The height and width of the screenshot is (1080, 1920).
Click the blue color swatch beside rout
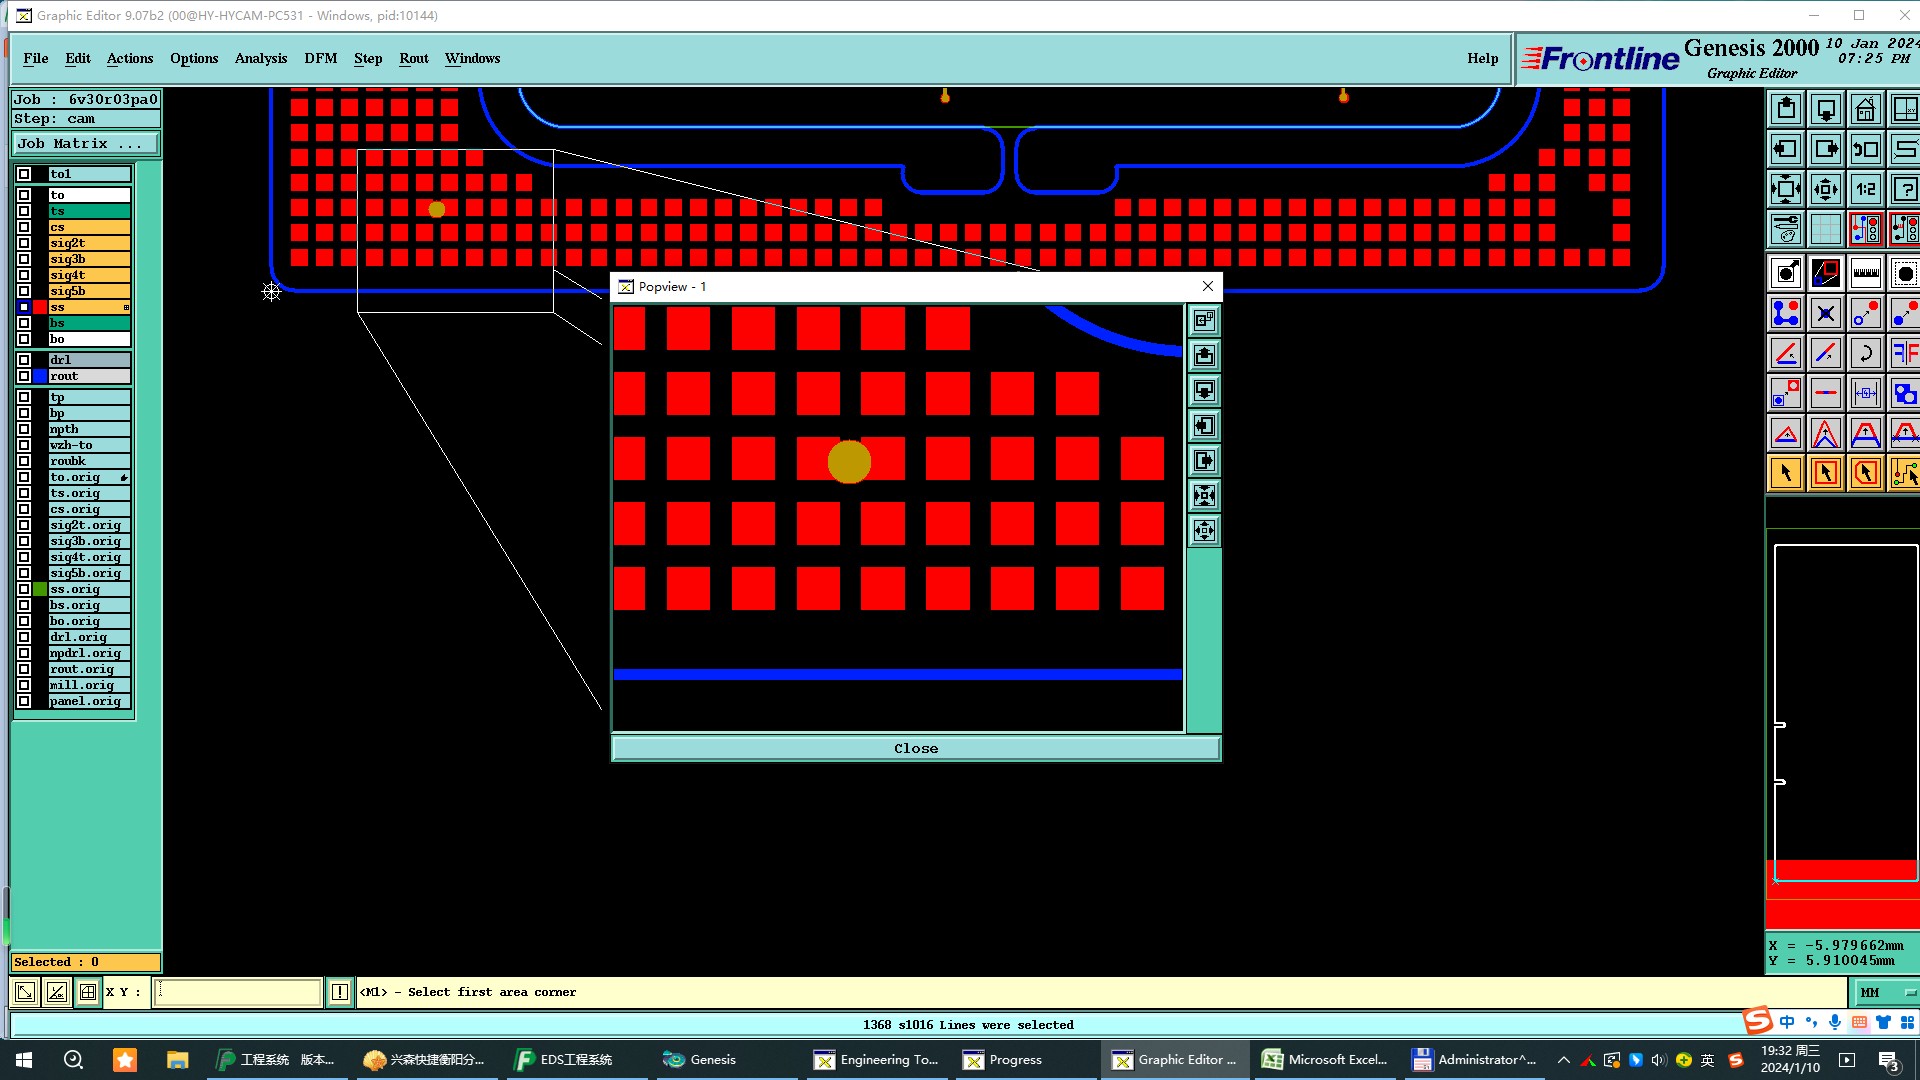click(40, 376)
